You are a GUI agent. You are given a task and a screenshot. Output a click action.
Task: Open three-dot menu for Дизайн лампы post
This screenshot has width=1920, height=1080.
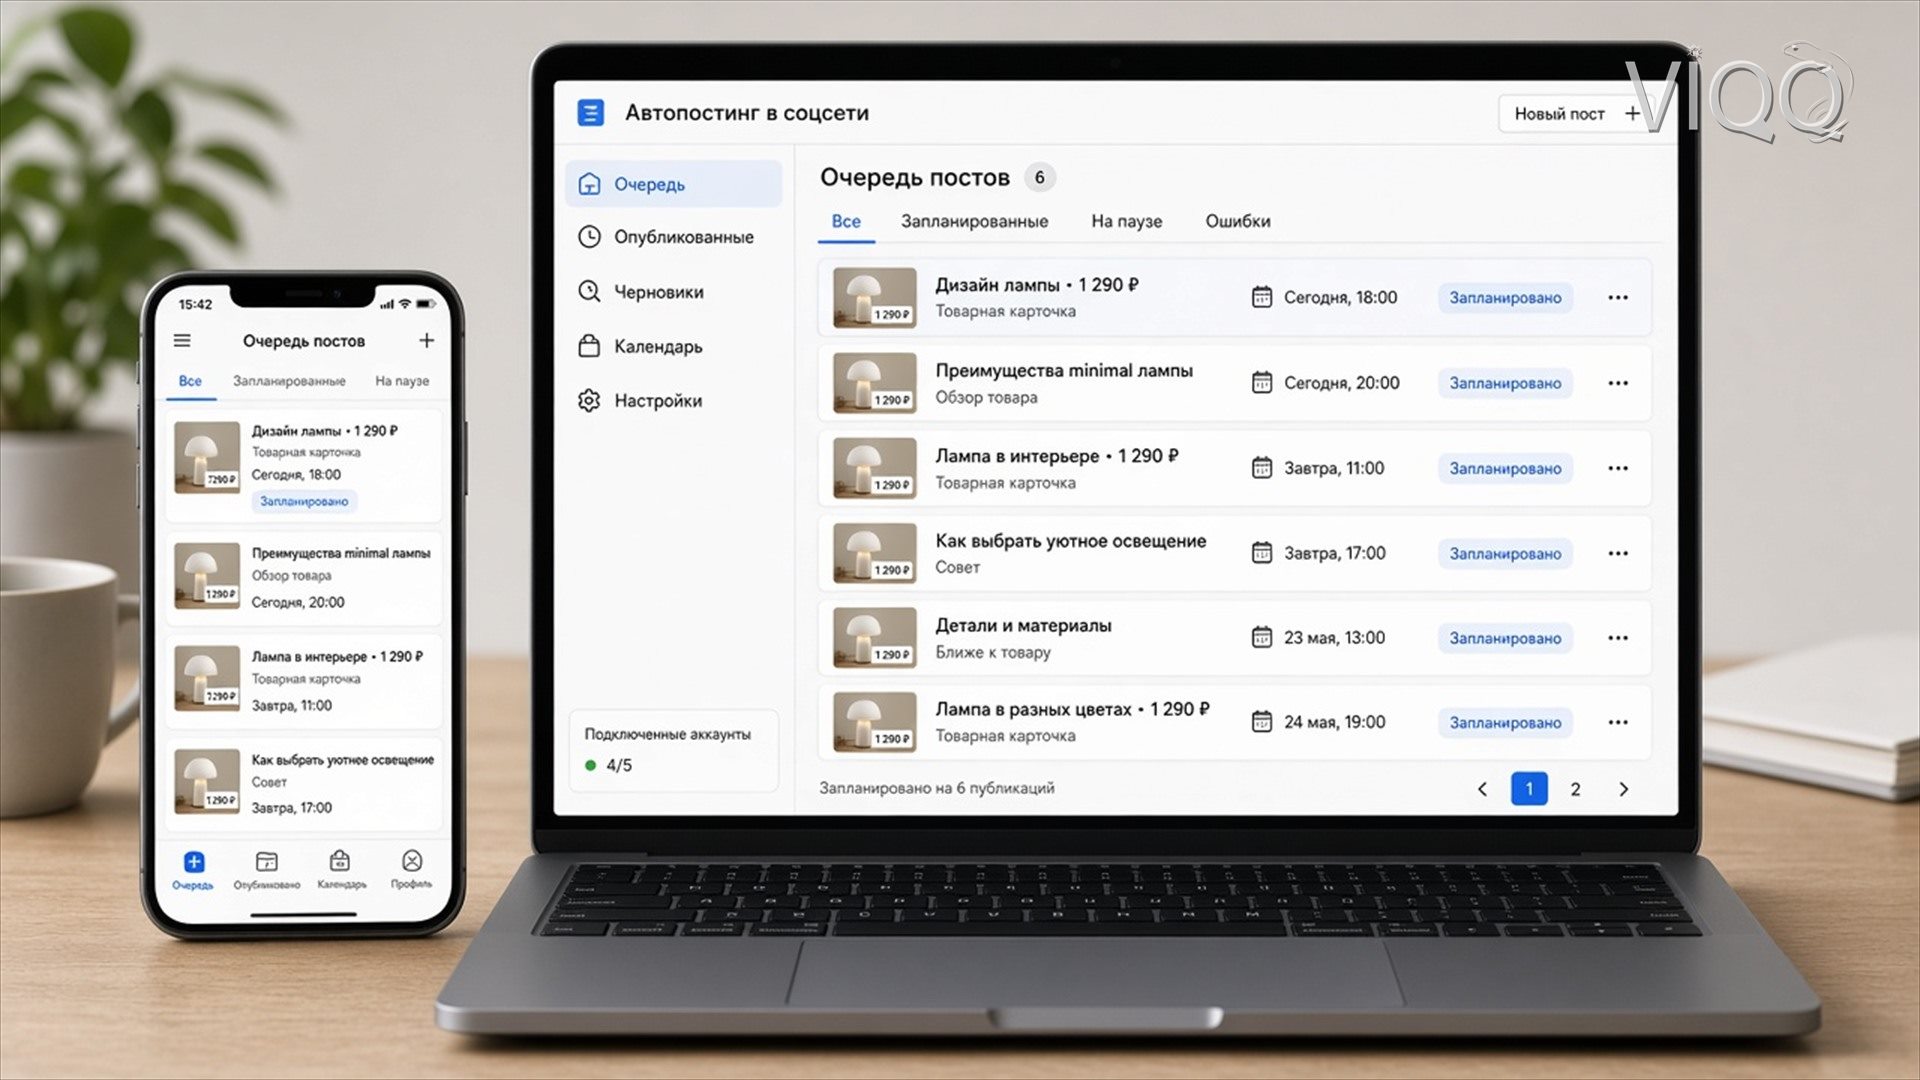tap(1618, 298)
